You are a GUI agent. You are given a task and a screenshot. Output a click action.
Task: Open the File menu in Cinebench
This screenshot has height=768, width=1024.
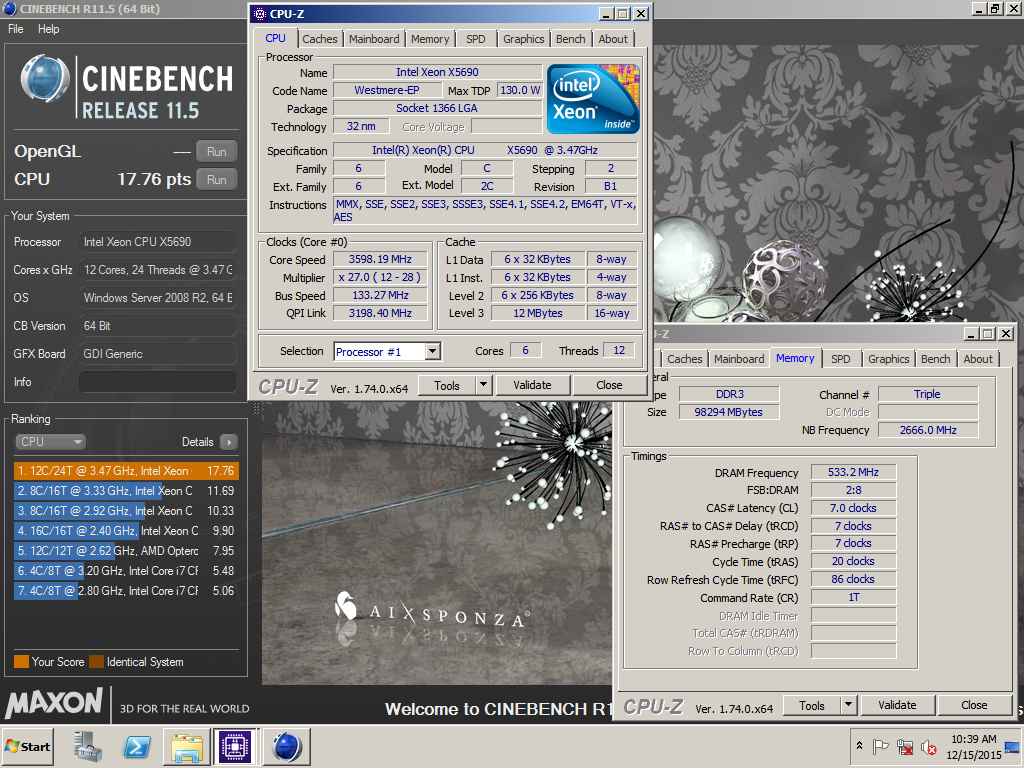tap(16, 29)
